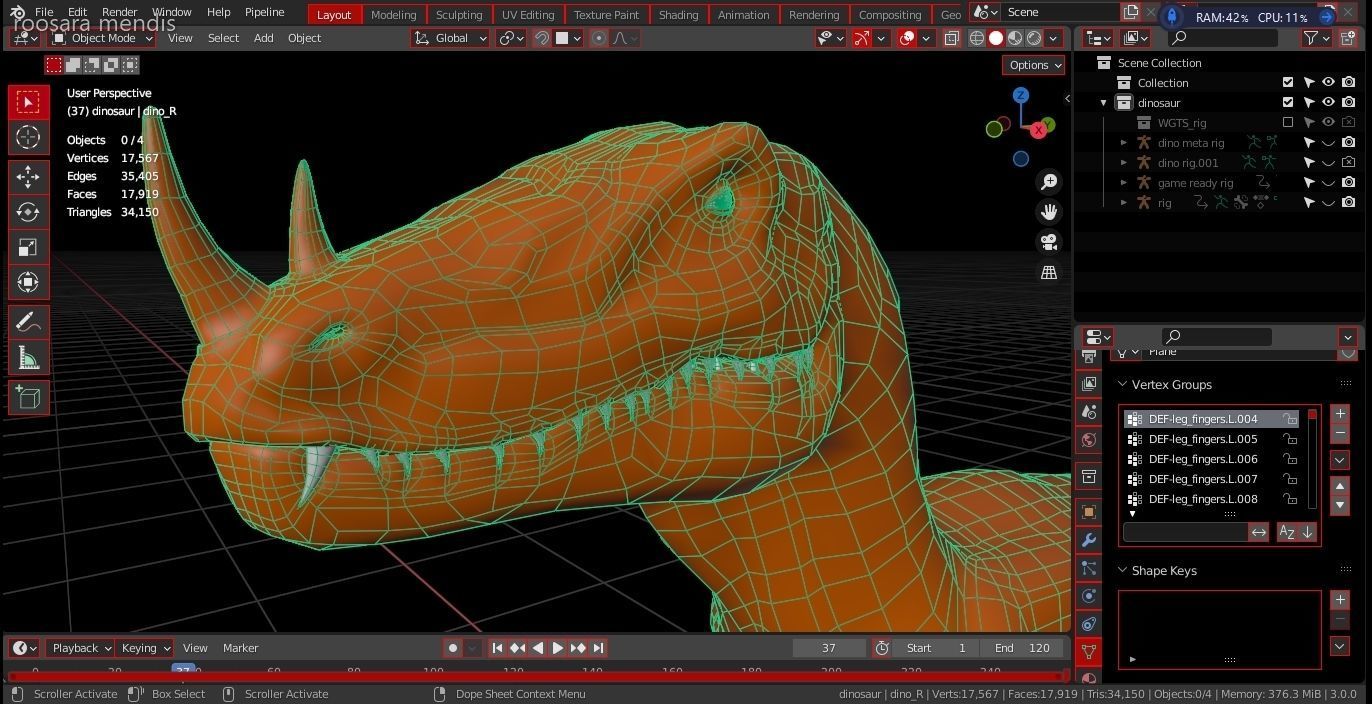Click the zoom magnifier viewport gizmo

(1049, 181)
